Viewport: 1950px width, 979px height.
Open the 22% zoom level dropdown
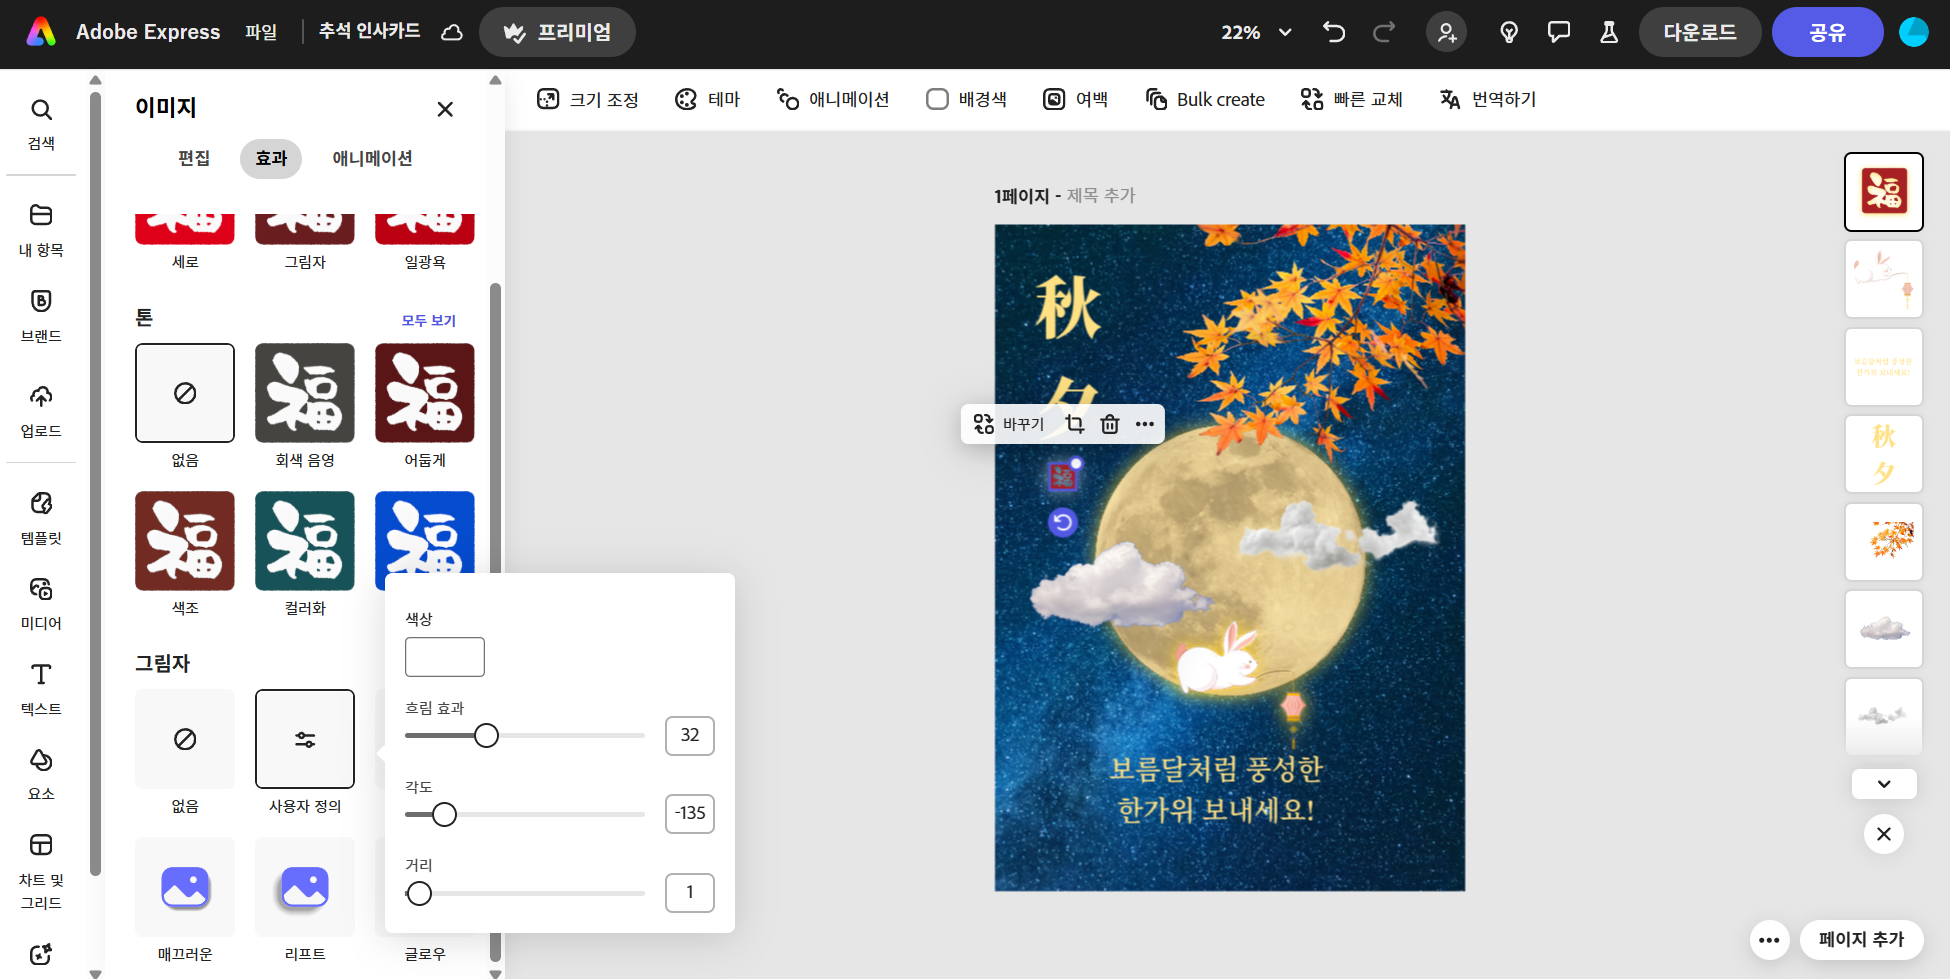1256,32
